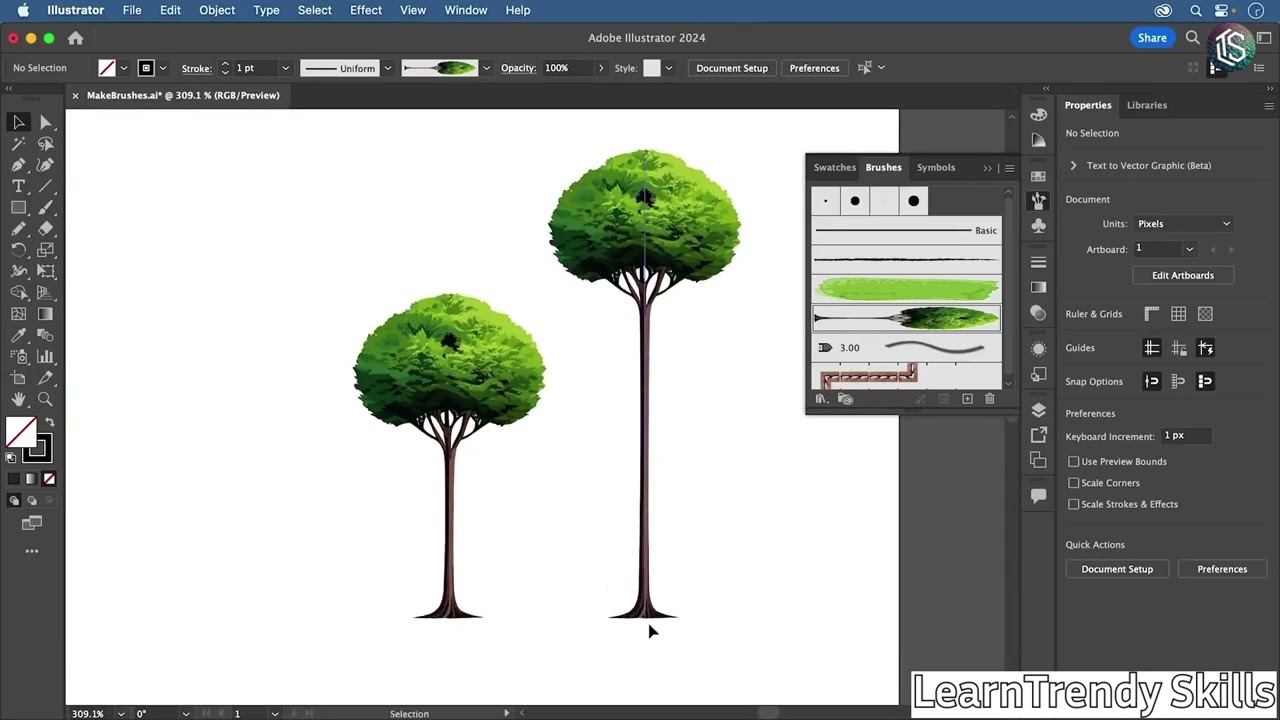Select the Lasso tool
The height and width of the screenshot is (720, 1280).
click(45, 144)
